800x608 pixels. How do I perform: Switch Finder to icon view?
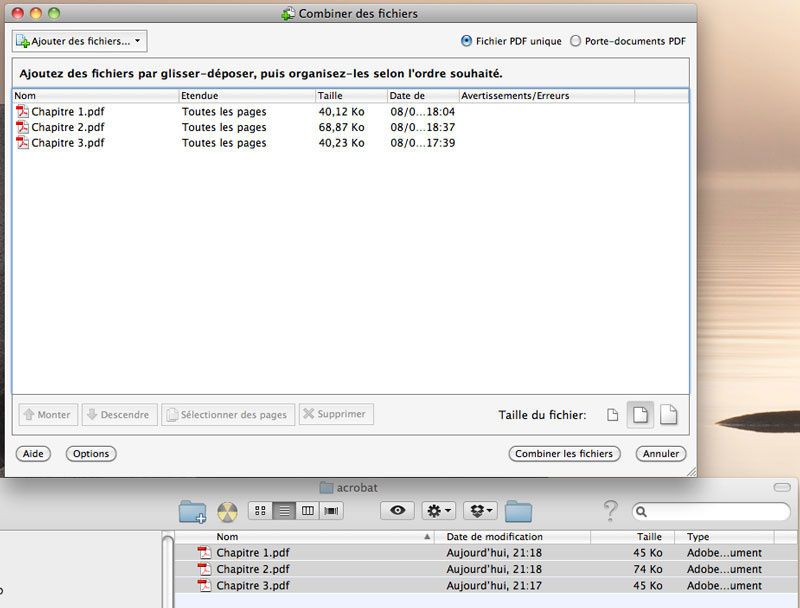(260, 511)
